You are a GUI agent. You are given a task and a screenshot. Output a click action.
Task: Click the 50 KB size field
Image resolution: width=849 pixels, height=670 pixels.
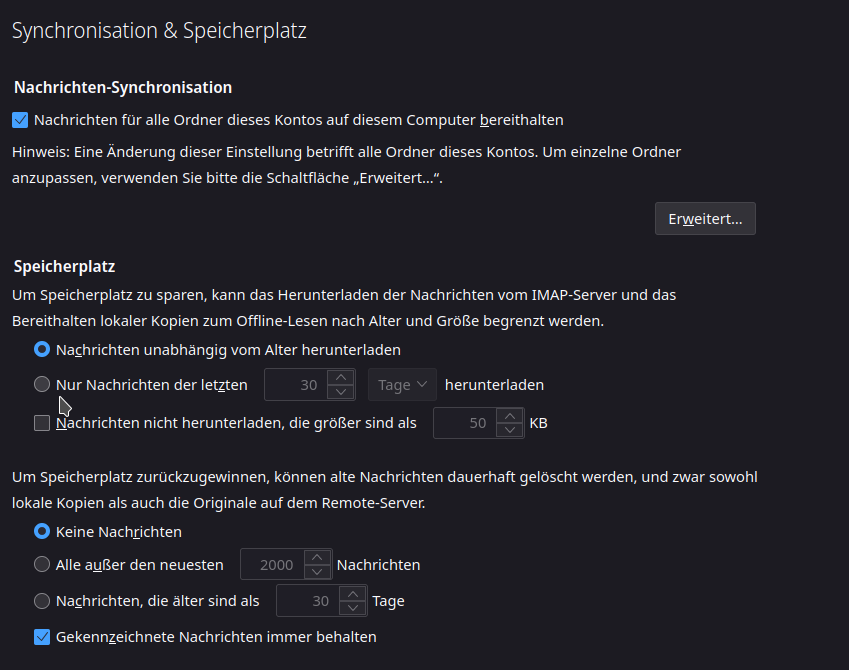(465, 423)
